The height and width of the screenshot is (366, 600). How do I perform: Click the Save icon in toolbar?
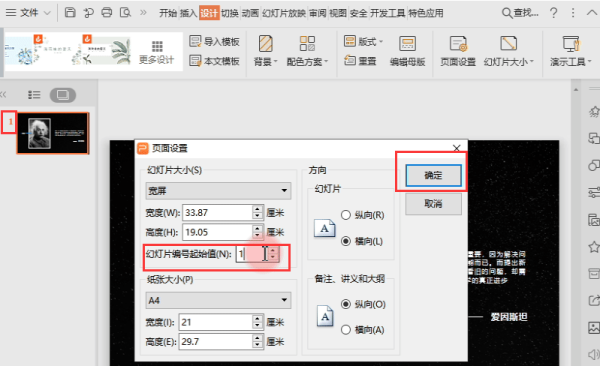70,13
